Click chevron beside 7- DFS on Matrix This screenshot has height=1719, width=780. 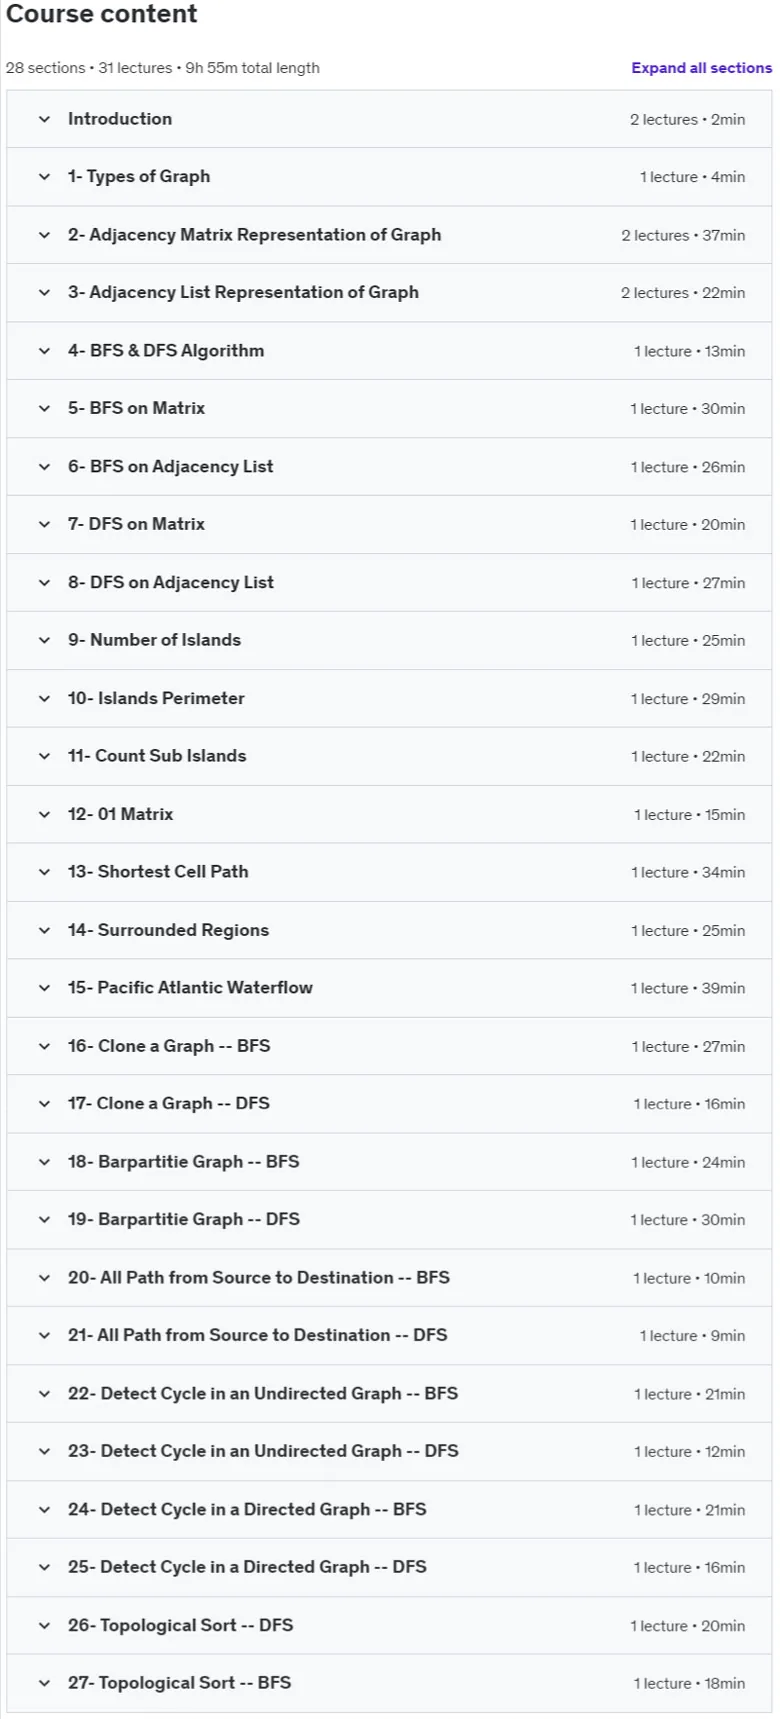point(44,524)
